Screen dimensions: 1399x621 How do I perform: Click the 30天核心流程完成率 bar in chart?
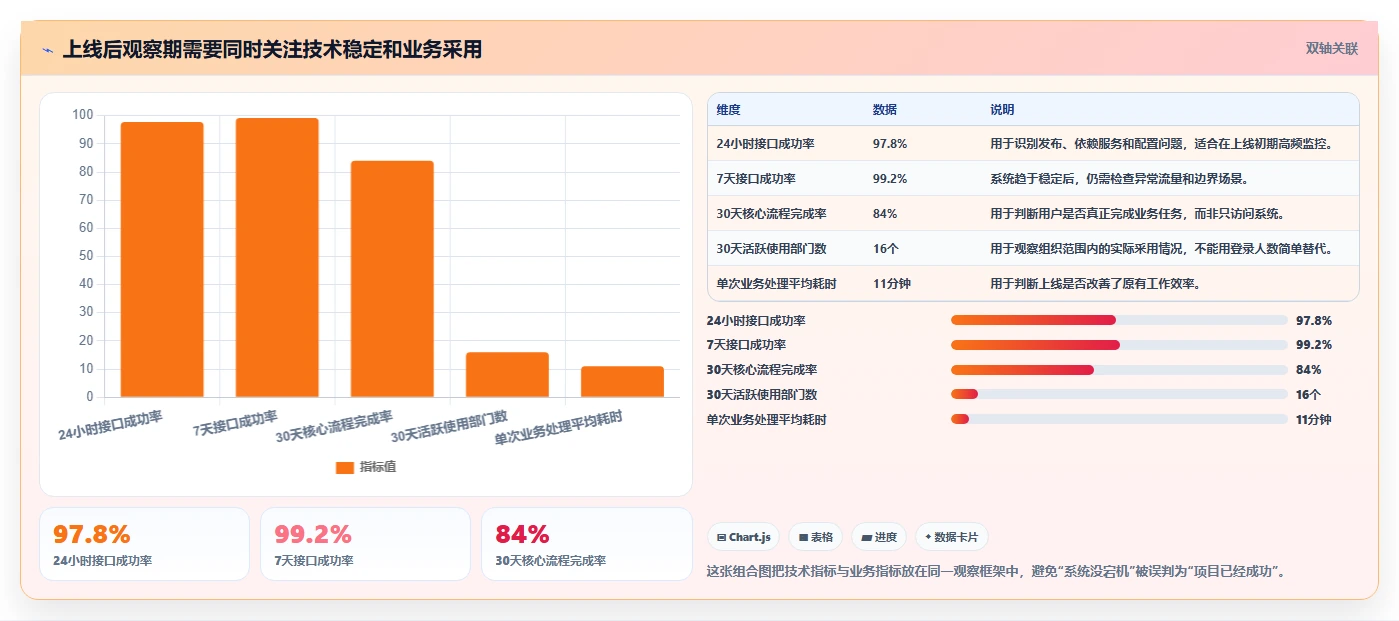click(392, 279)
